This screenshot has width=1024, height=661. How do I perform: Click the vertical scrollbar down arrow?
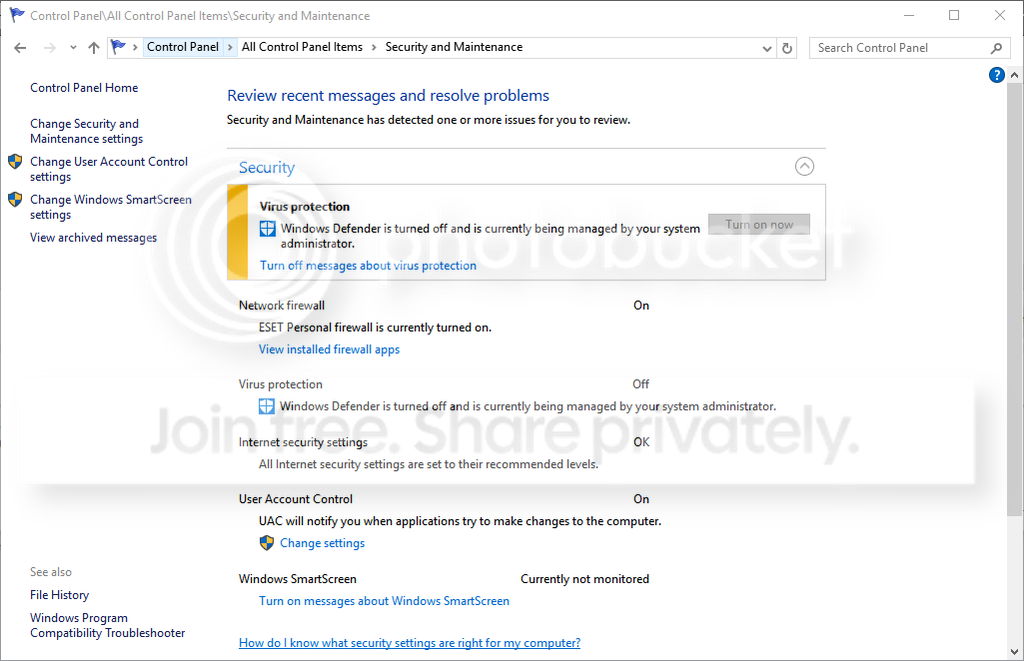click(x=1014, y=652)
